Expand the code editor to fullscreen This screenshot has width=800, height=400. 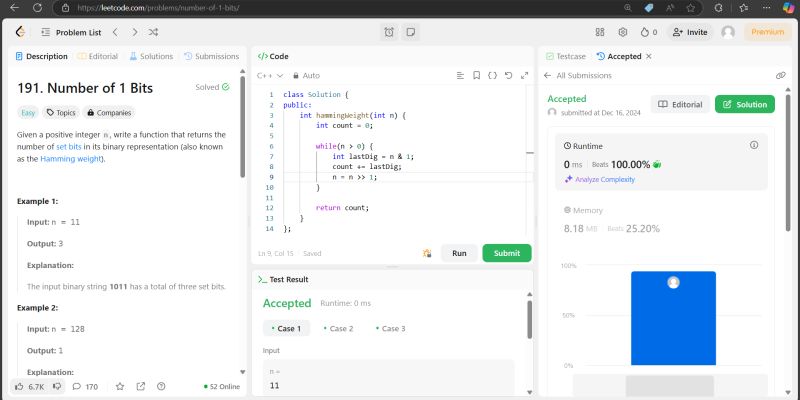point(524,76)
